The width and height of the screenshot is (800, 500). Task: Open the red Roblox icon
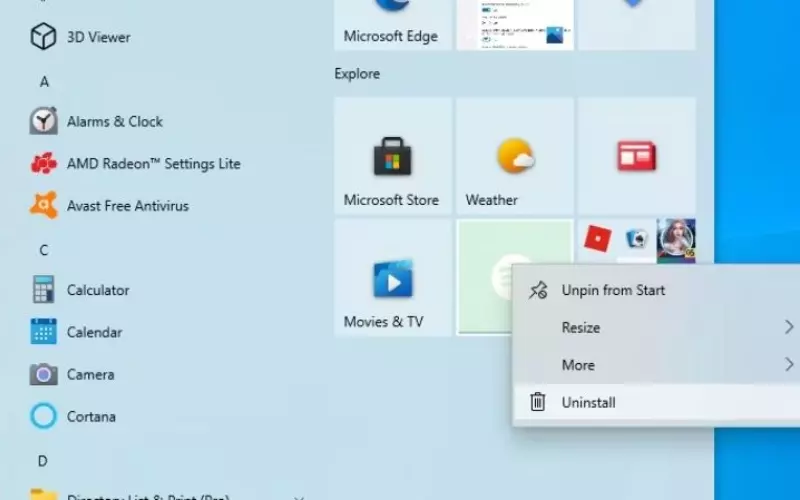click(597, 239)
